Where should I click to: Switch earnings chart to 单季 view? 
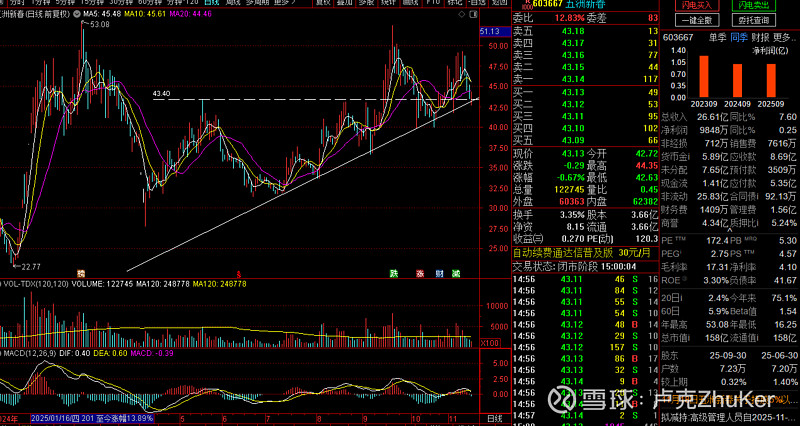tap(717, 37)
